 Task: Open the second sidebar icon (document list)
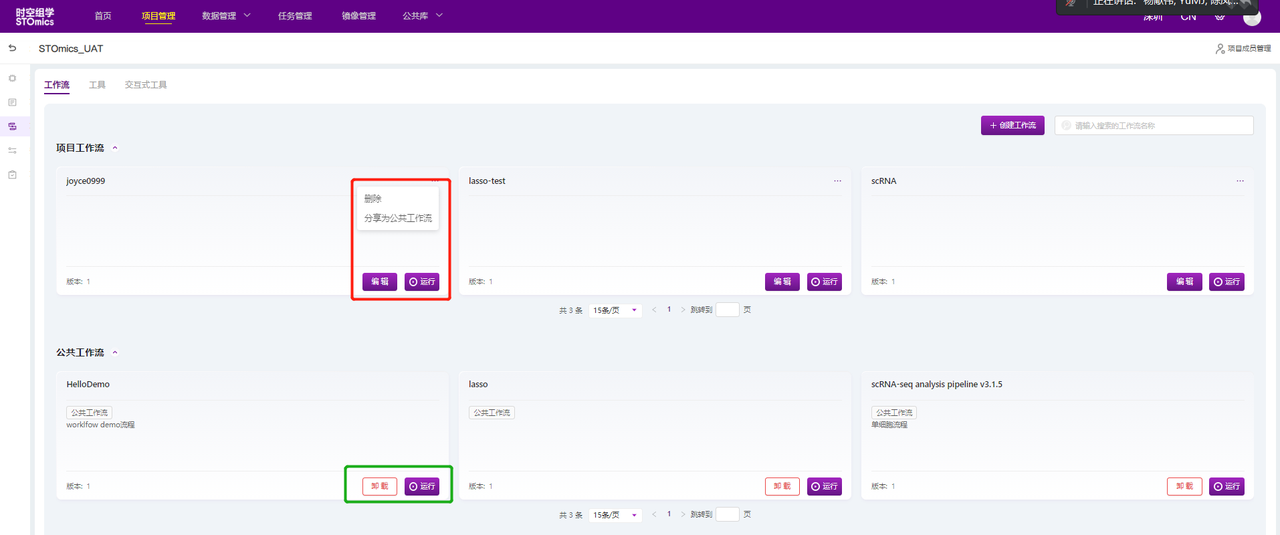pyautogui.click(x=12, y=102)
